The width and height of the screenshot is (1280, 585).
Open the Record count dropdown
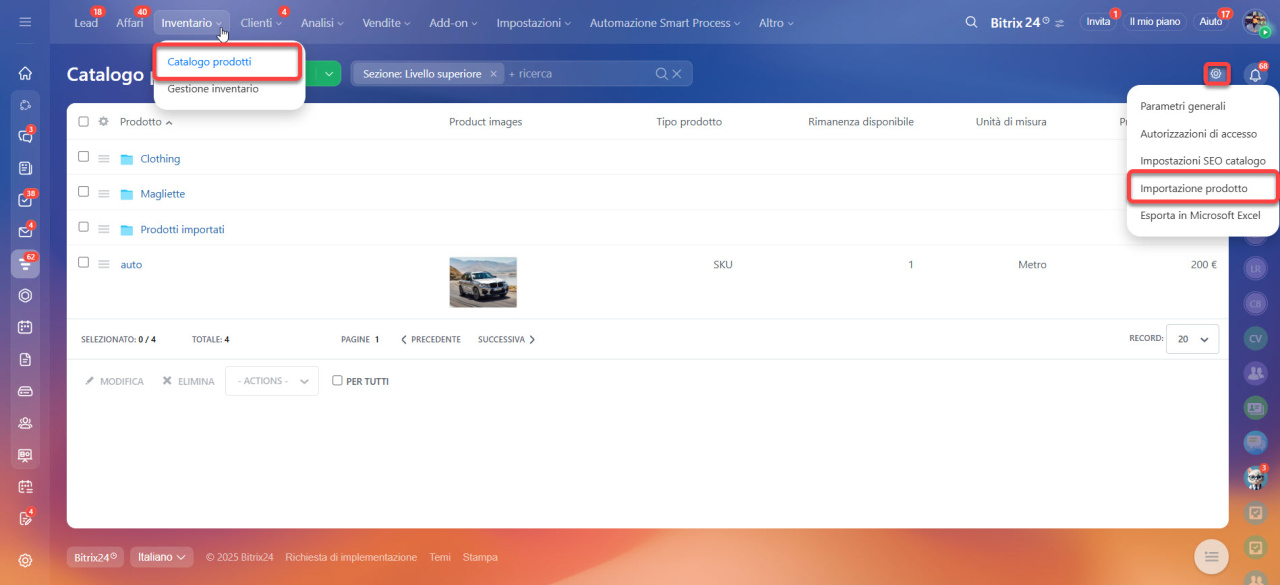click(x=1192, y=339)
